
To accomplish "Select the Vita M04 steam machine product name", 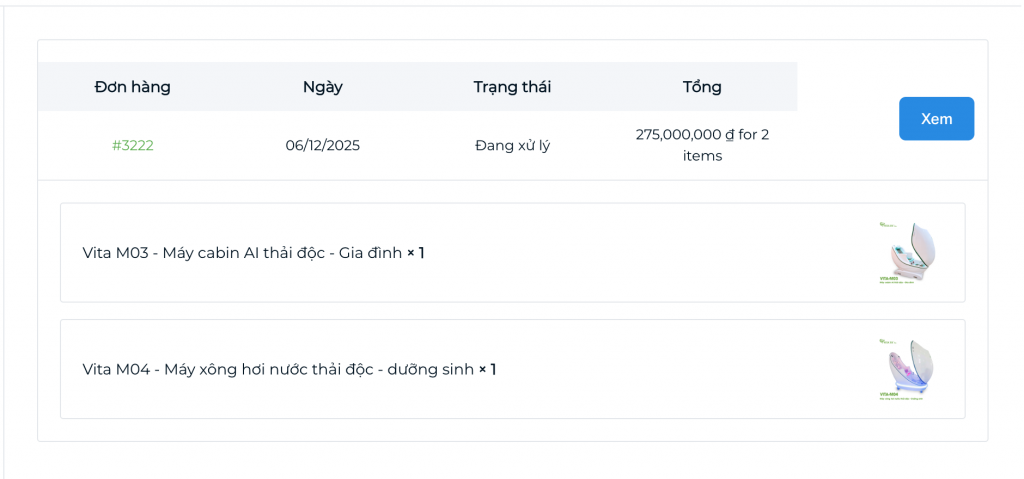I will (278, 369).
